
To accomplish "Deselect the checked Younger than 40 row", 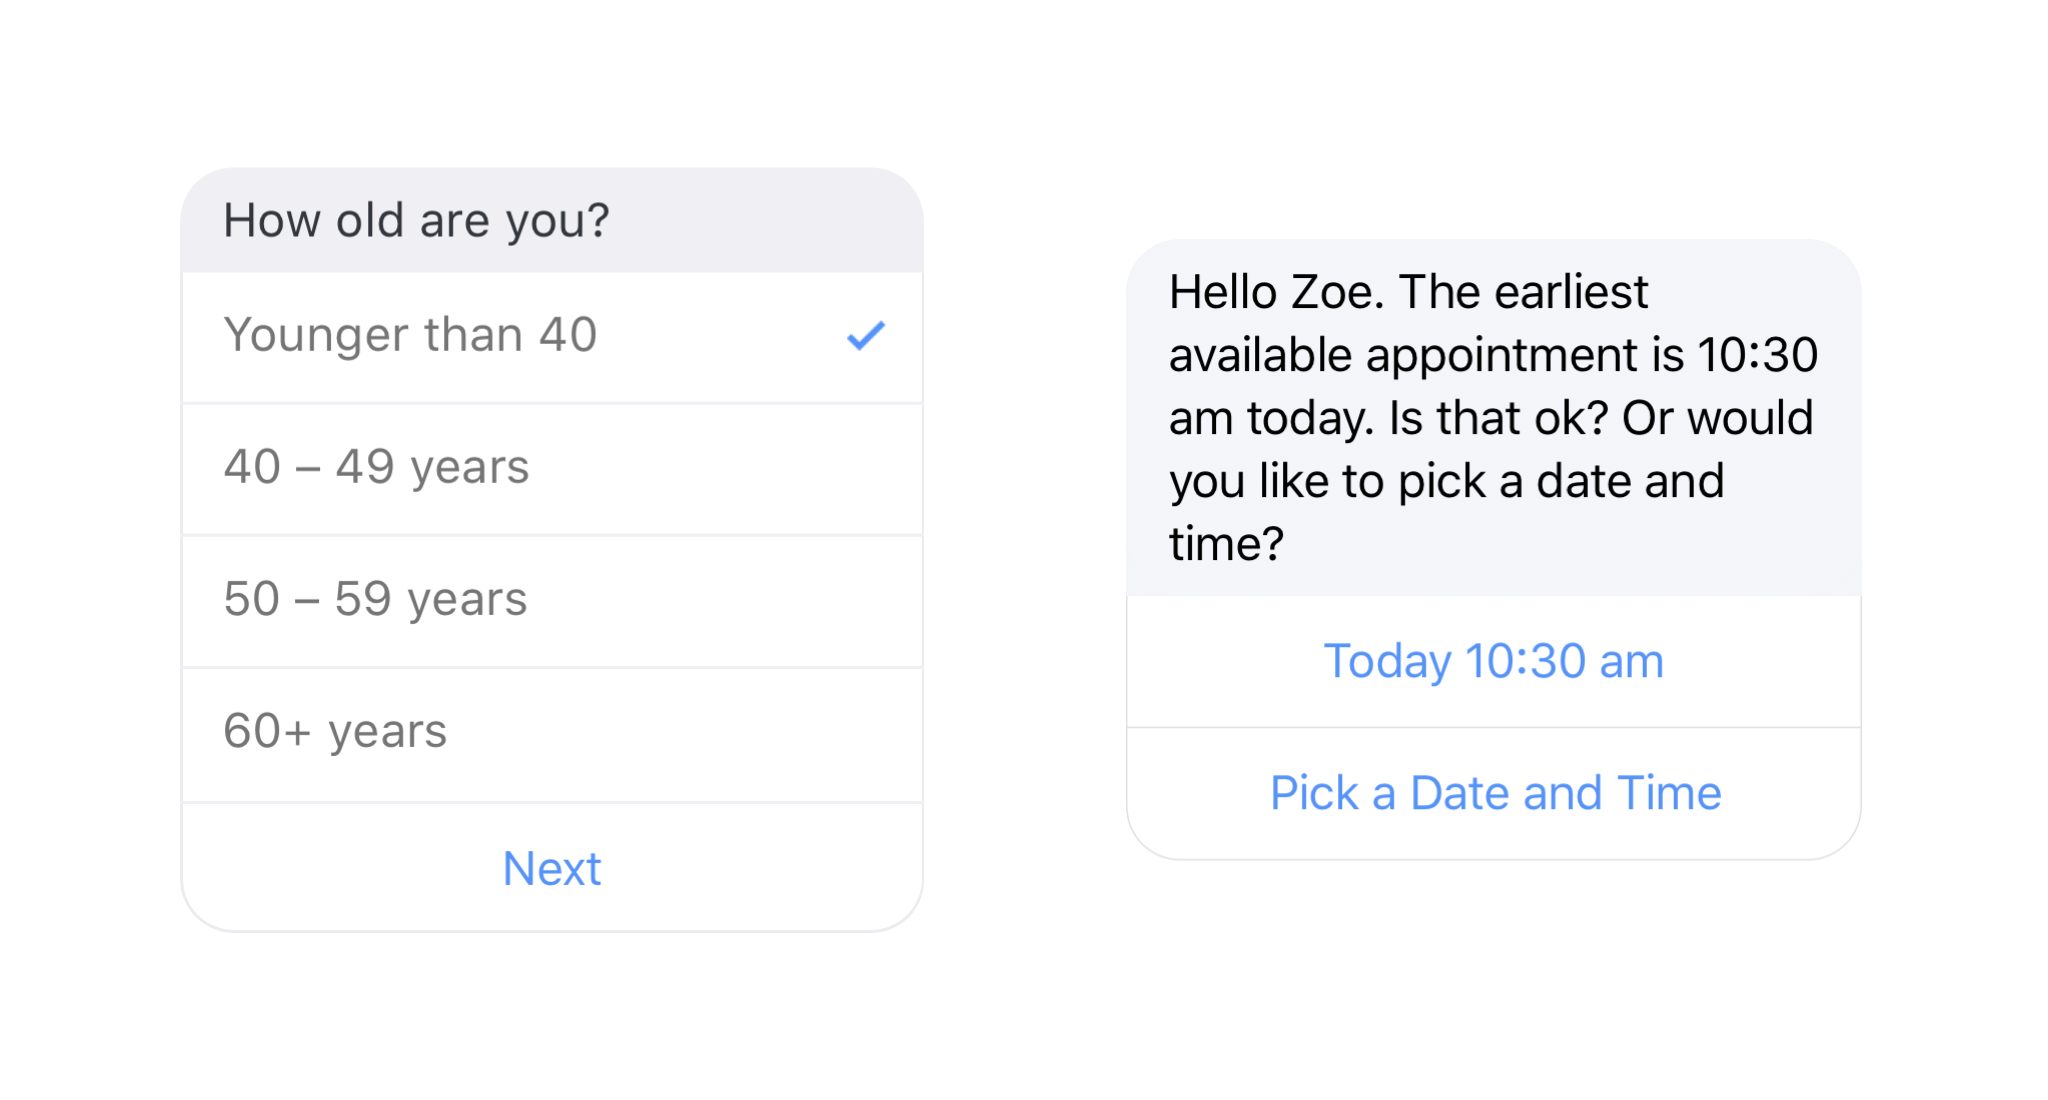I will [x=552, y=337].
